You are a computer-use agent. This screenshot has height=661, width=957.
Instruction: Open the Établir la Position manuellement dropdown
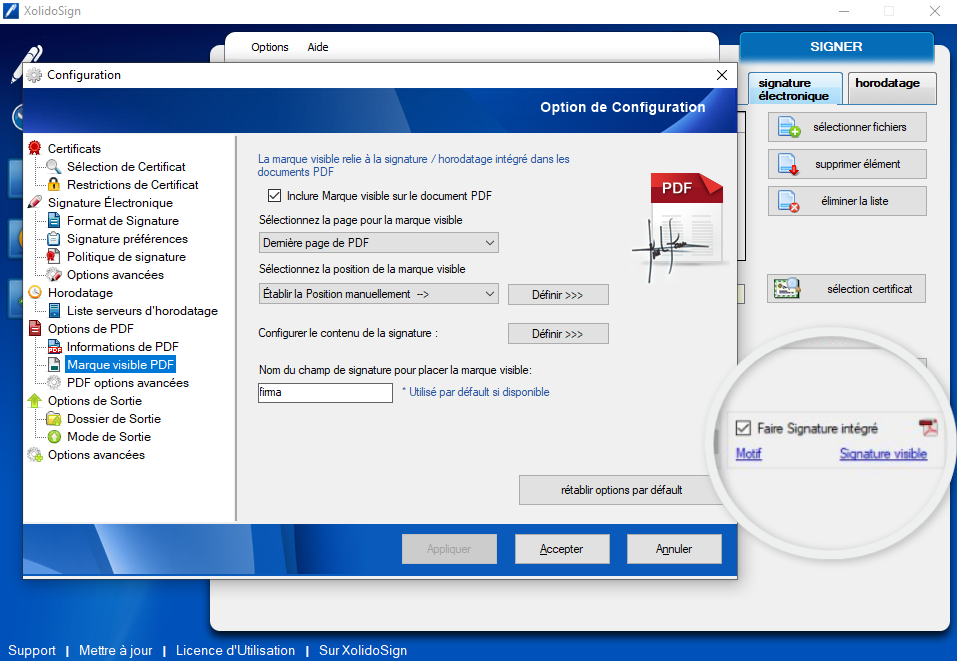[378, 294]
